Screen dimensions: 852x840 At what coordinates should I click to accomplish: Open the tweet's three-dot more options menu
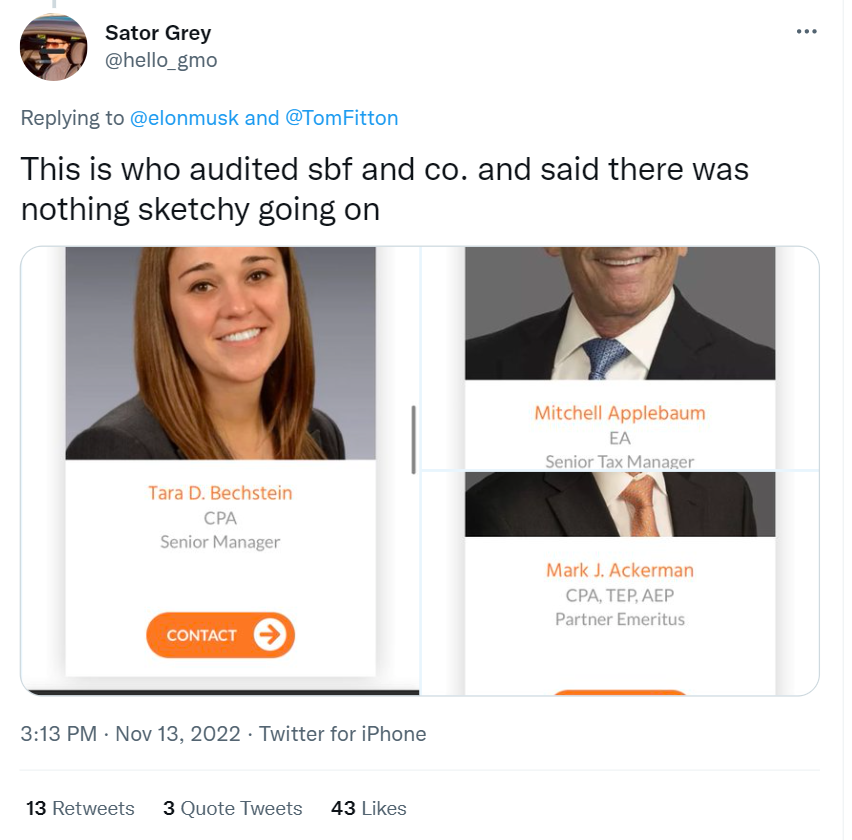click(806, 32)
